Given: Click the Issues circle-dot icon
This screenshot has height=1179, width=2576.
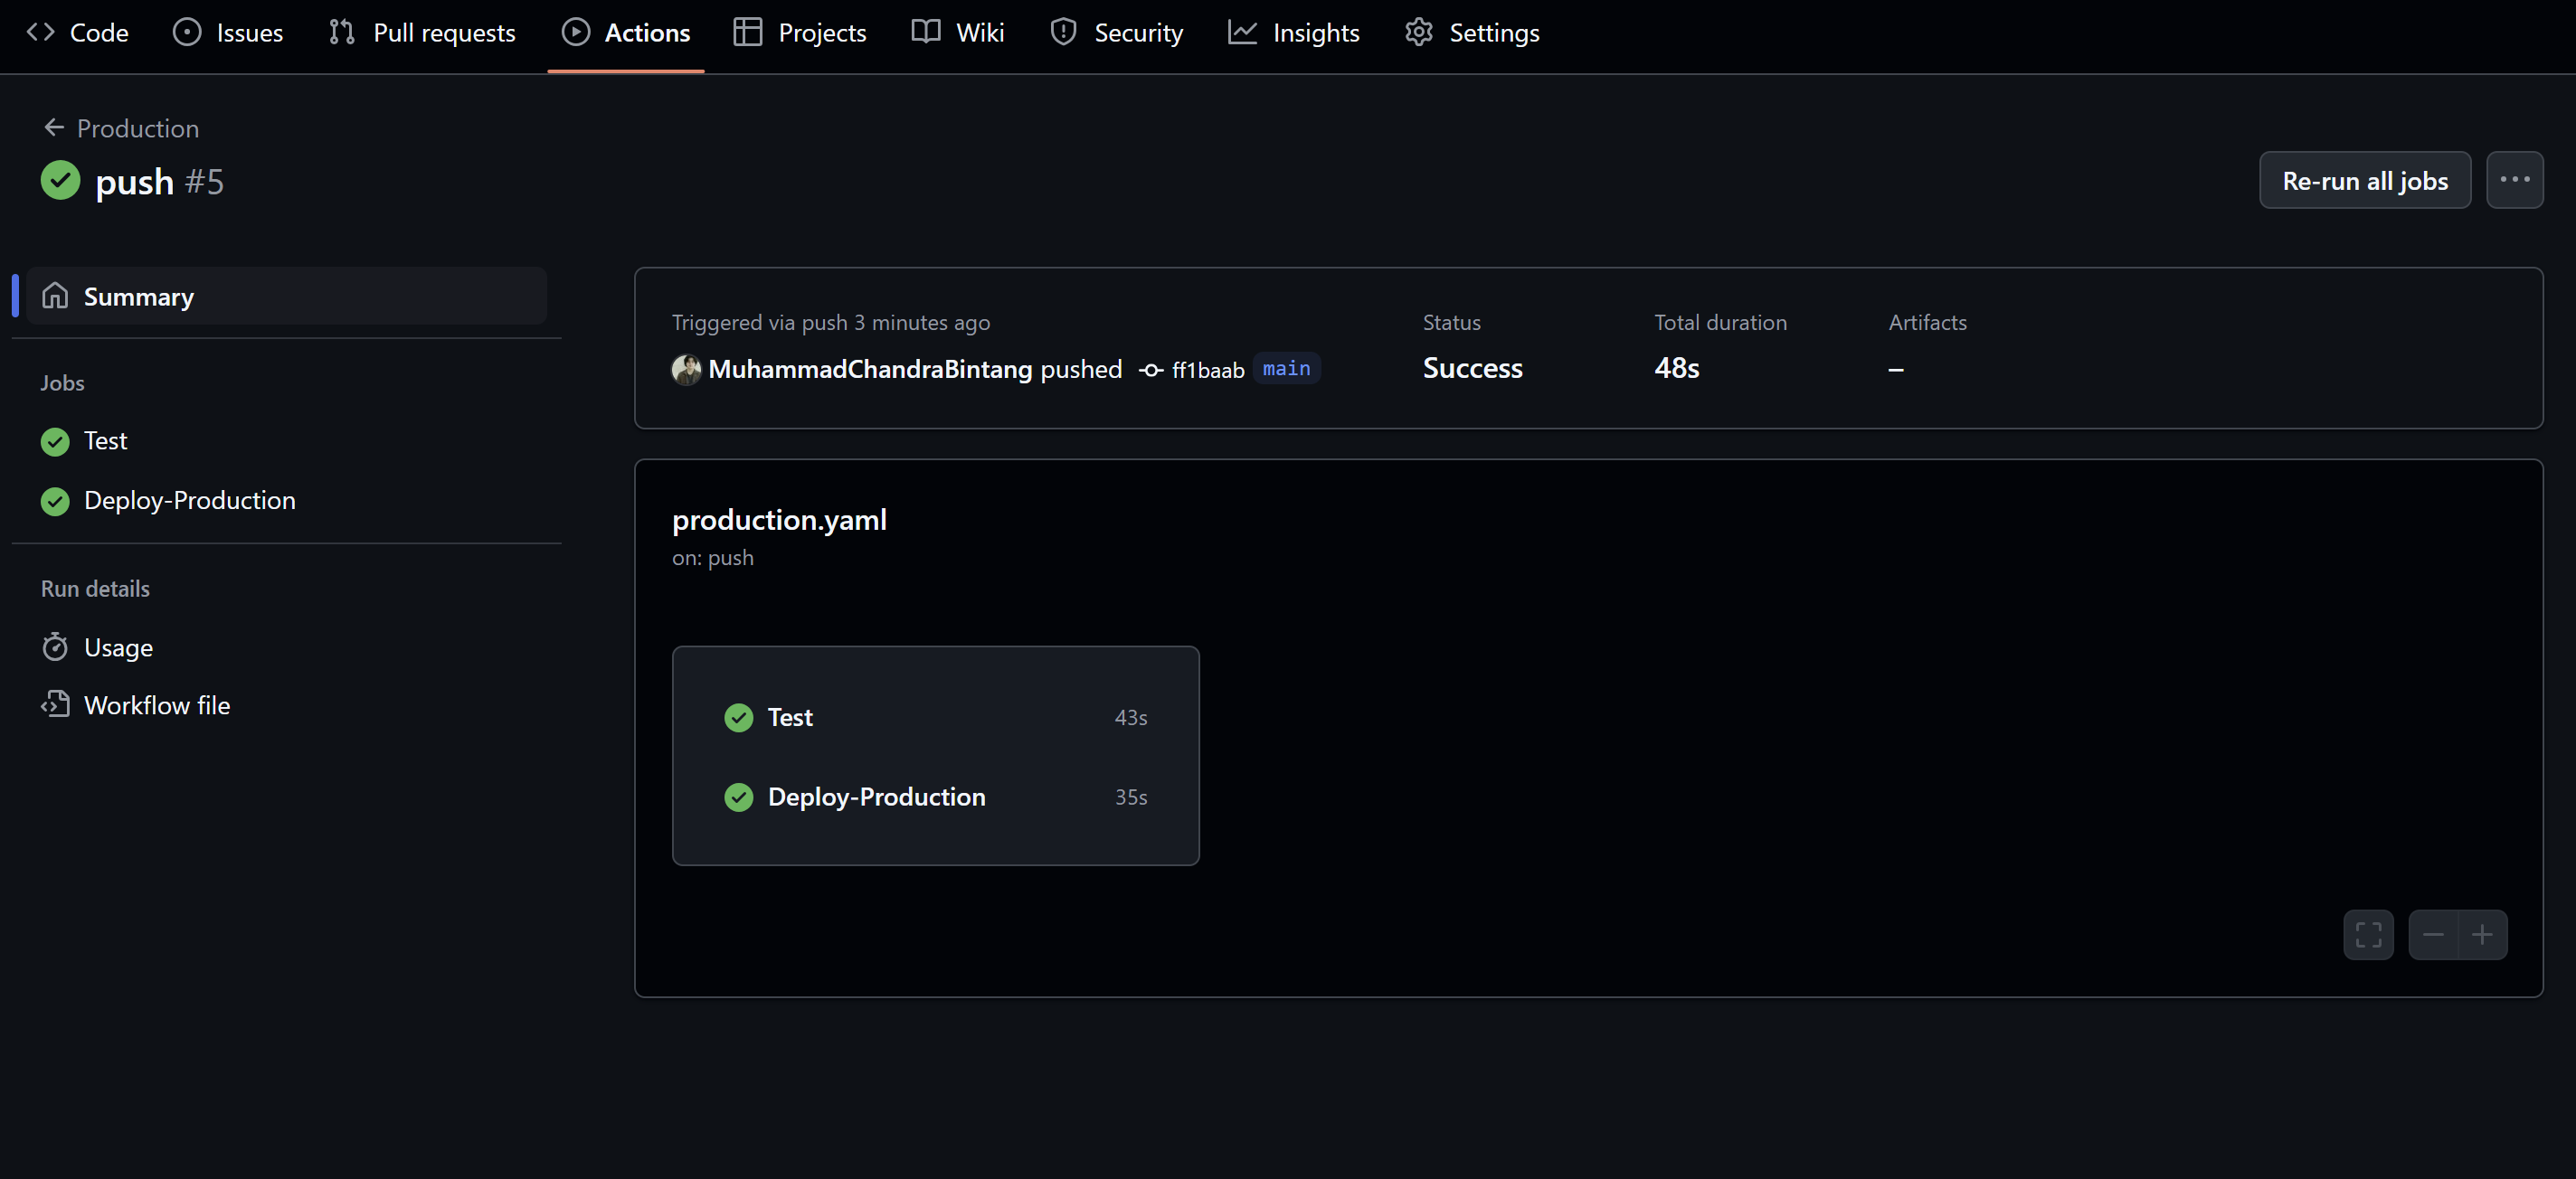Looking at the screenshot, I should click(187, 32).
